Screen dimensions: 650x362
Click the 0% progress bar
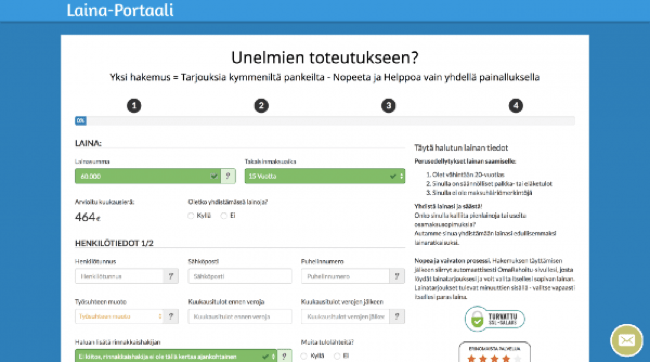325,121
